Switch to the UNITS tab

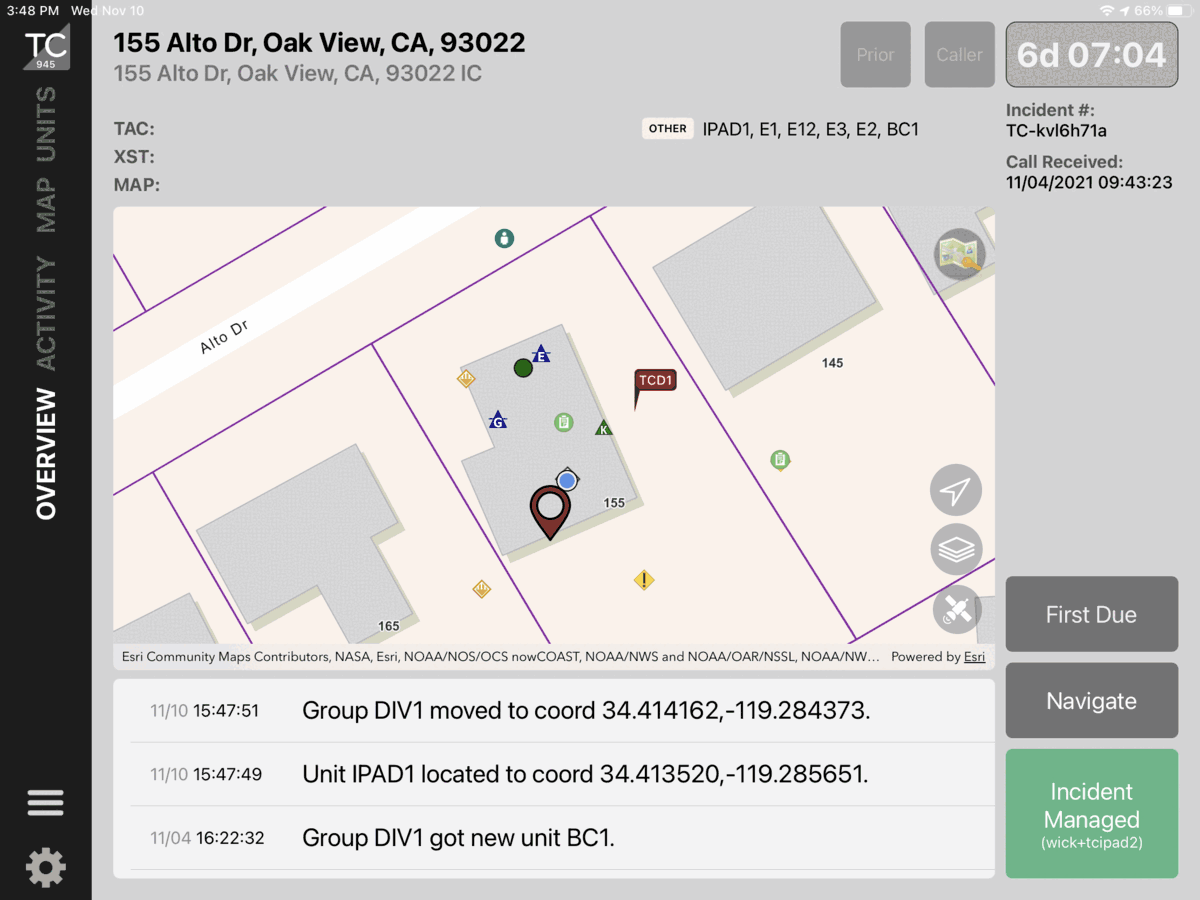[x=46, y=125]
